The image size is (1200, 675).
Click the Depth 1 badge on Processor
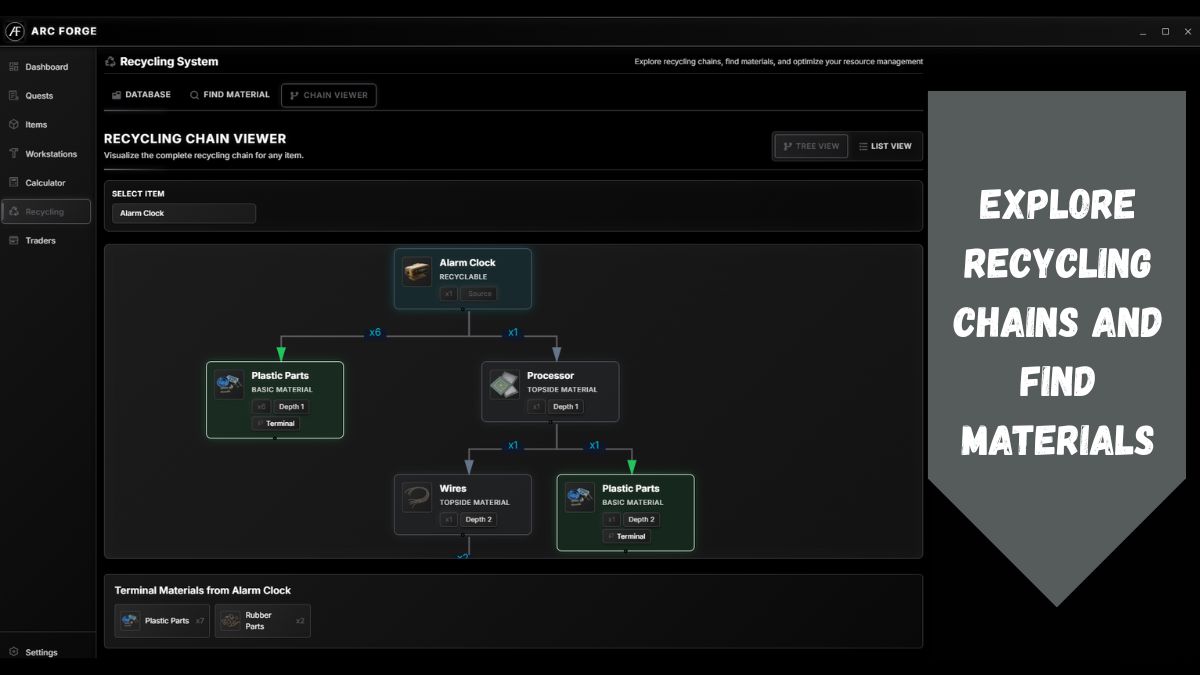(565, 407)
